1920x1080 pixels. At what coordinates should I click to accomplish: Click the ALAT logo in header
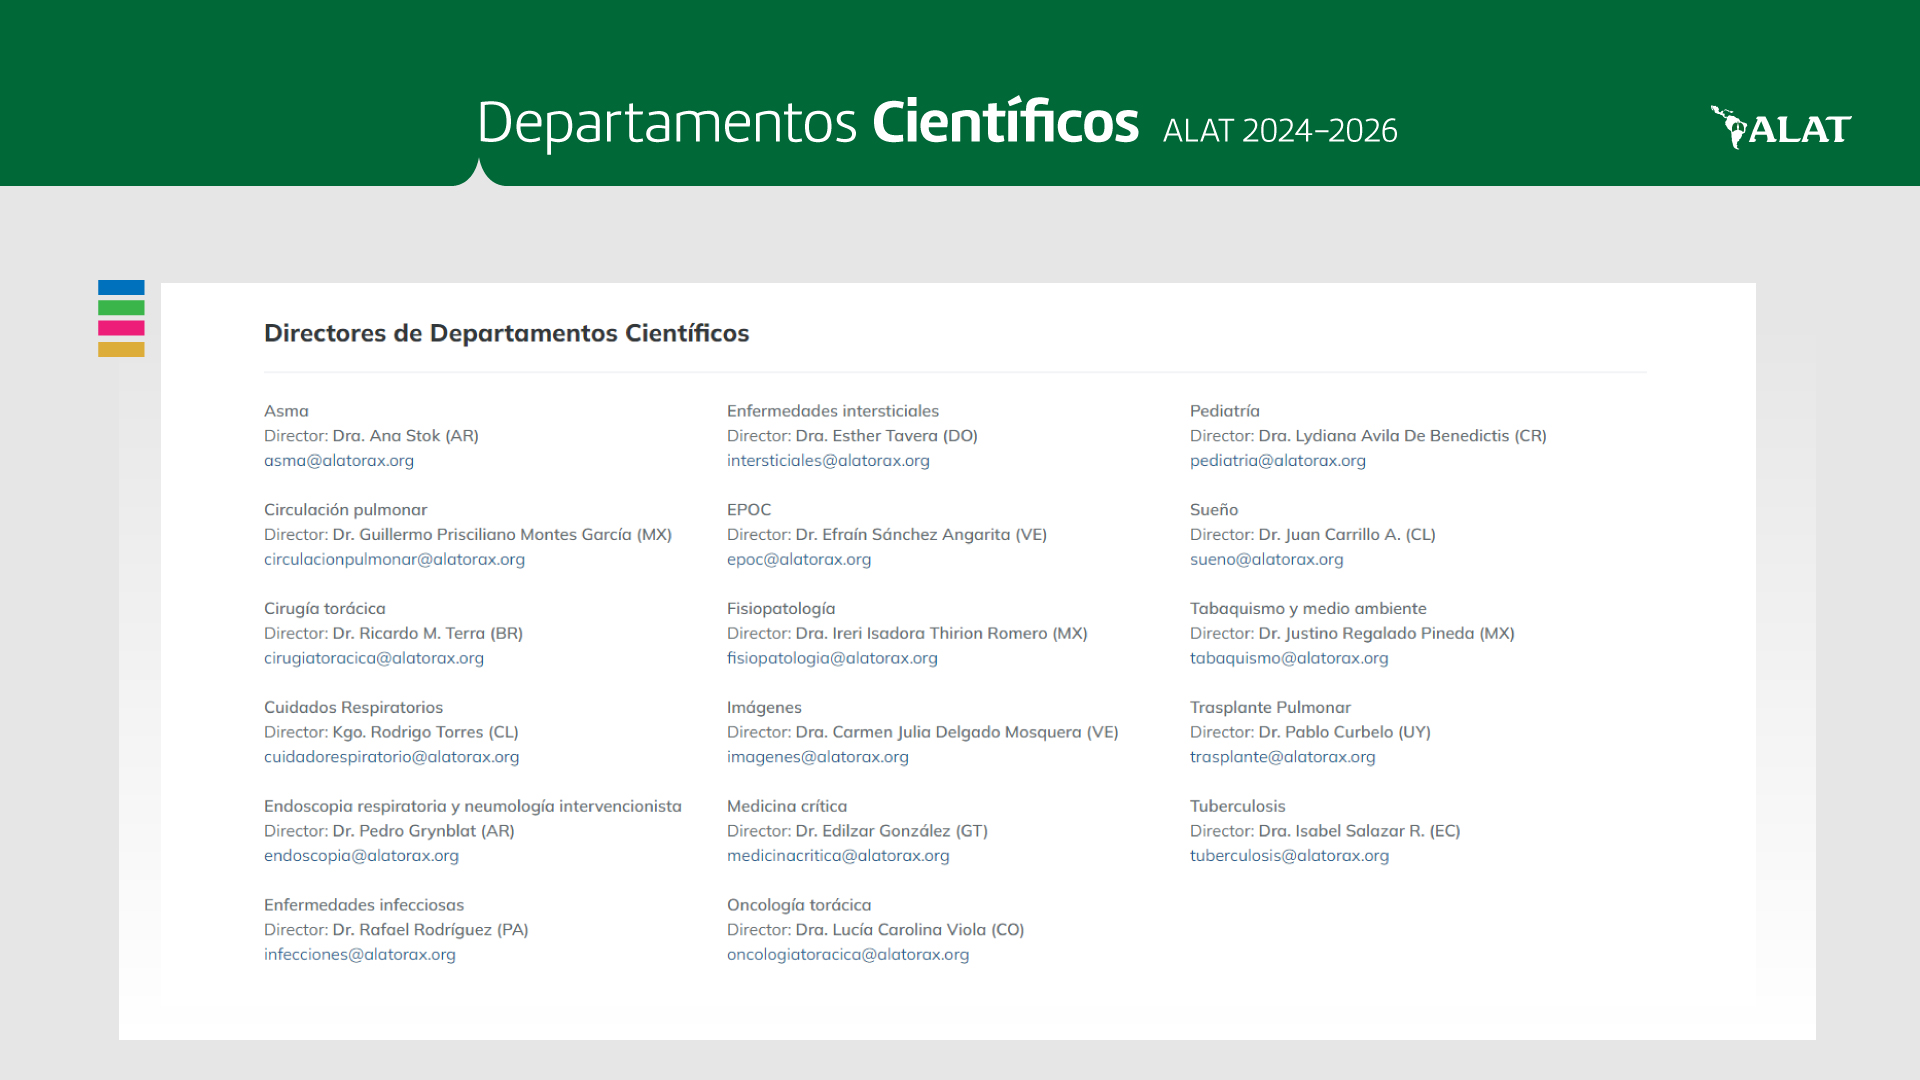coord(1781,128)
